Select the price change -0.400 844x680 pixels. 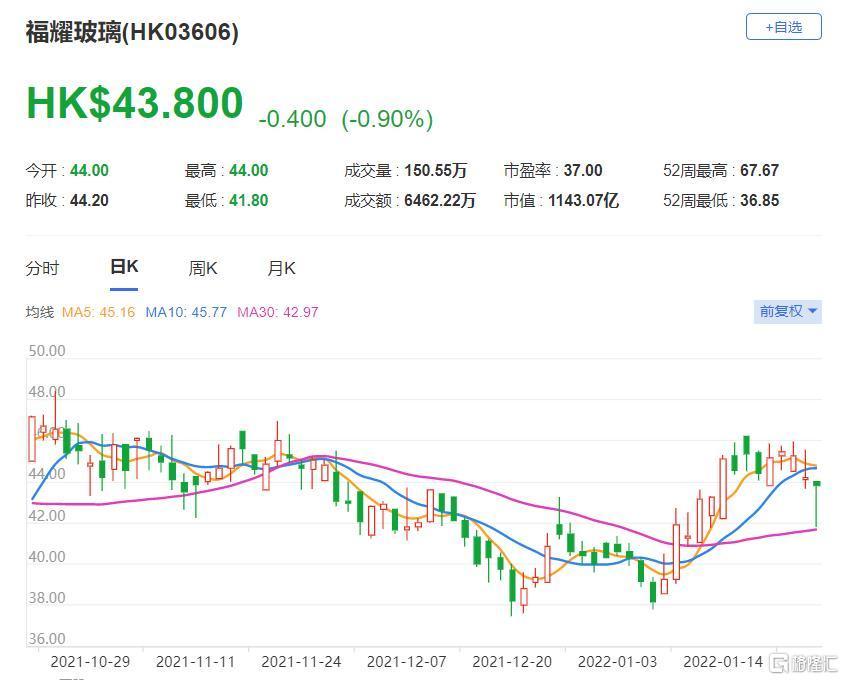click(x=292, y=119)
